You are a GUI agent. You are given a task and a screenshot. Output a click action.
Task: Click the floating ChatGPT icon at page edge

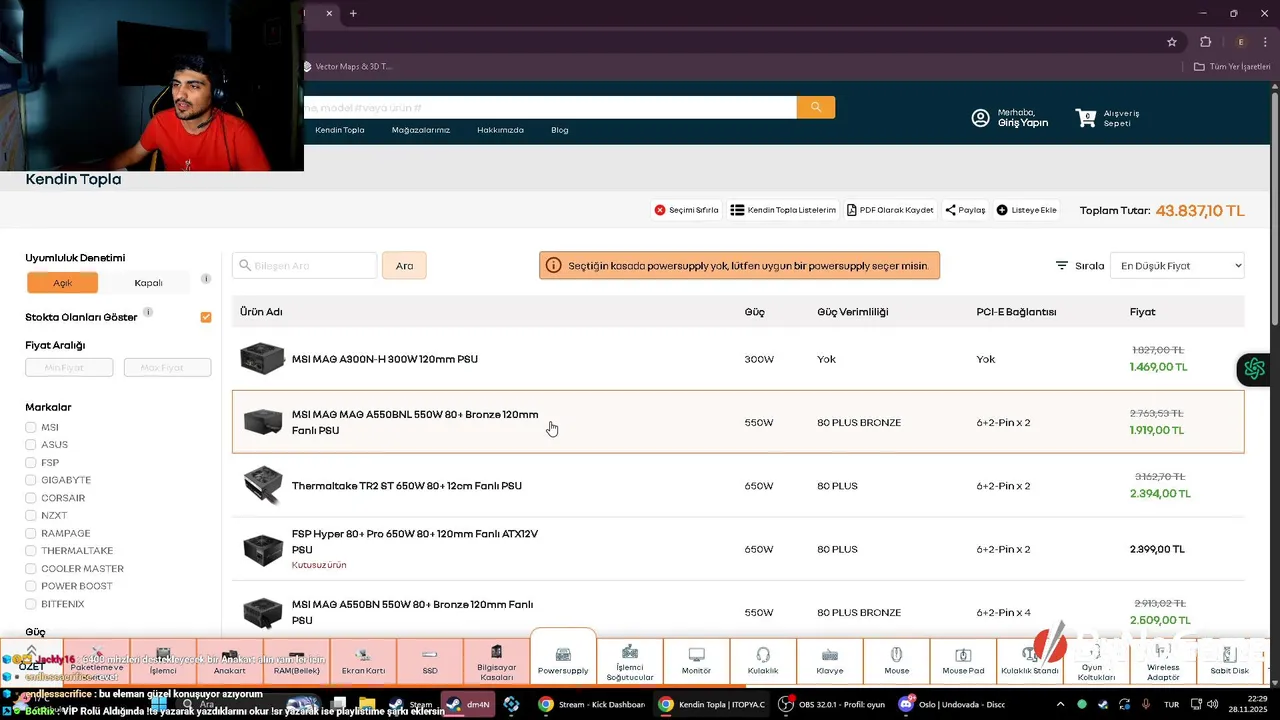tap(1254, 369)
